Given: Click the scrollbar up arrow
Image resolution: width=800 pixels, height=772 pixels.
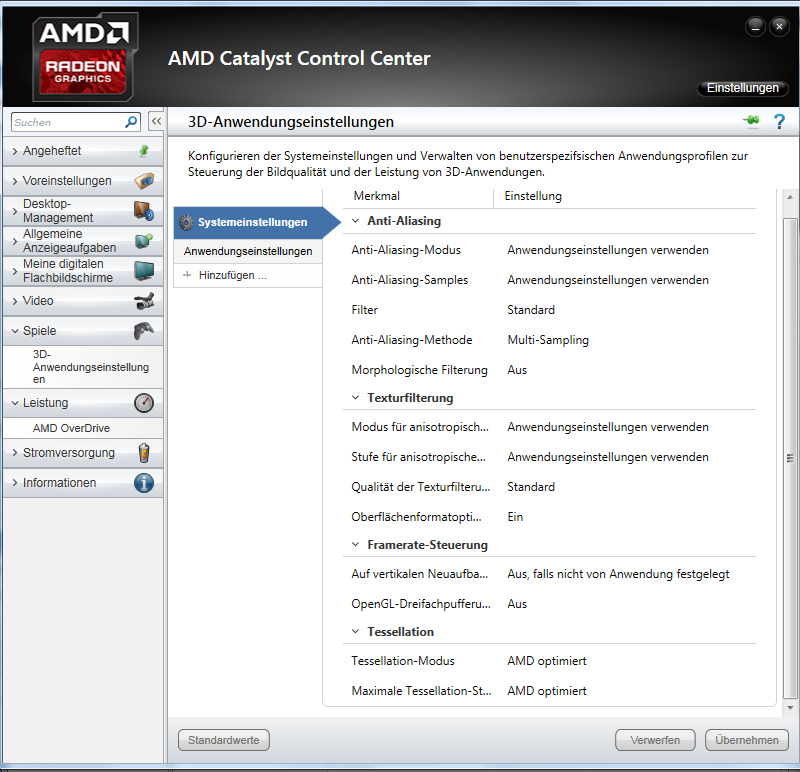Looking at the screenshot, I should [x=790, y=197].
